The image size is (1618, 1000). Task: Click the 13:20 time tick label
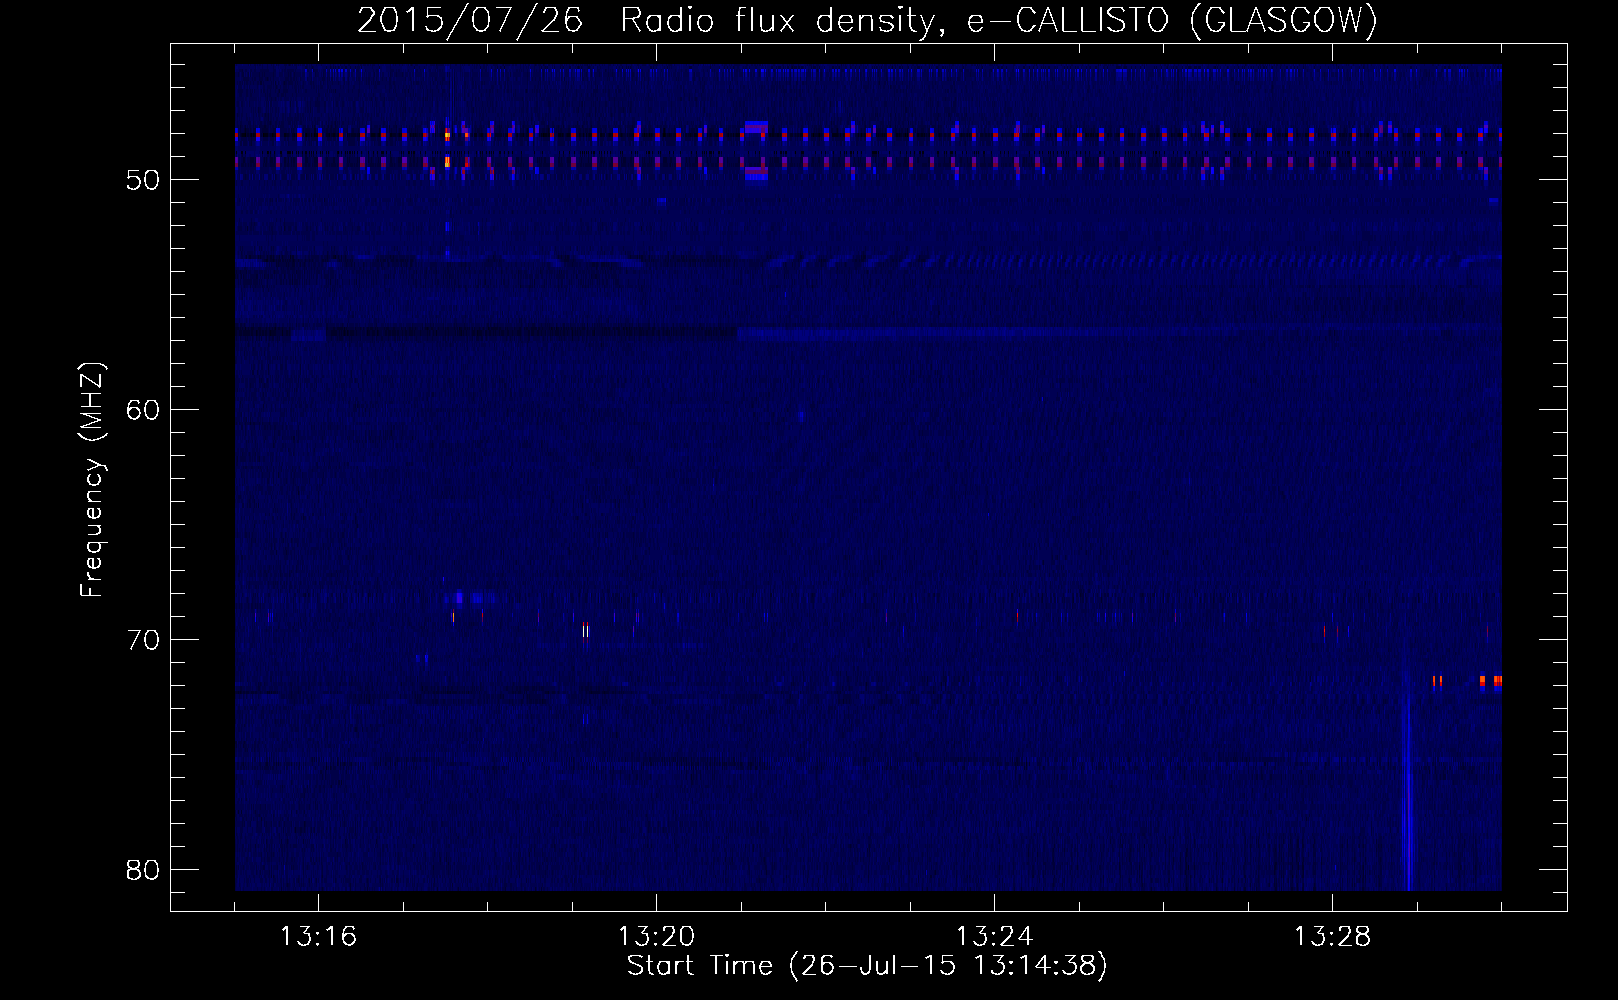click(656, 937)
